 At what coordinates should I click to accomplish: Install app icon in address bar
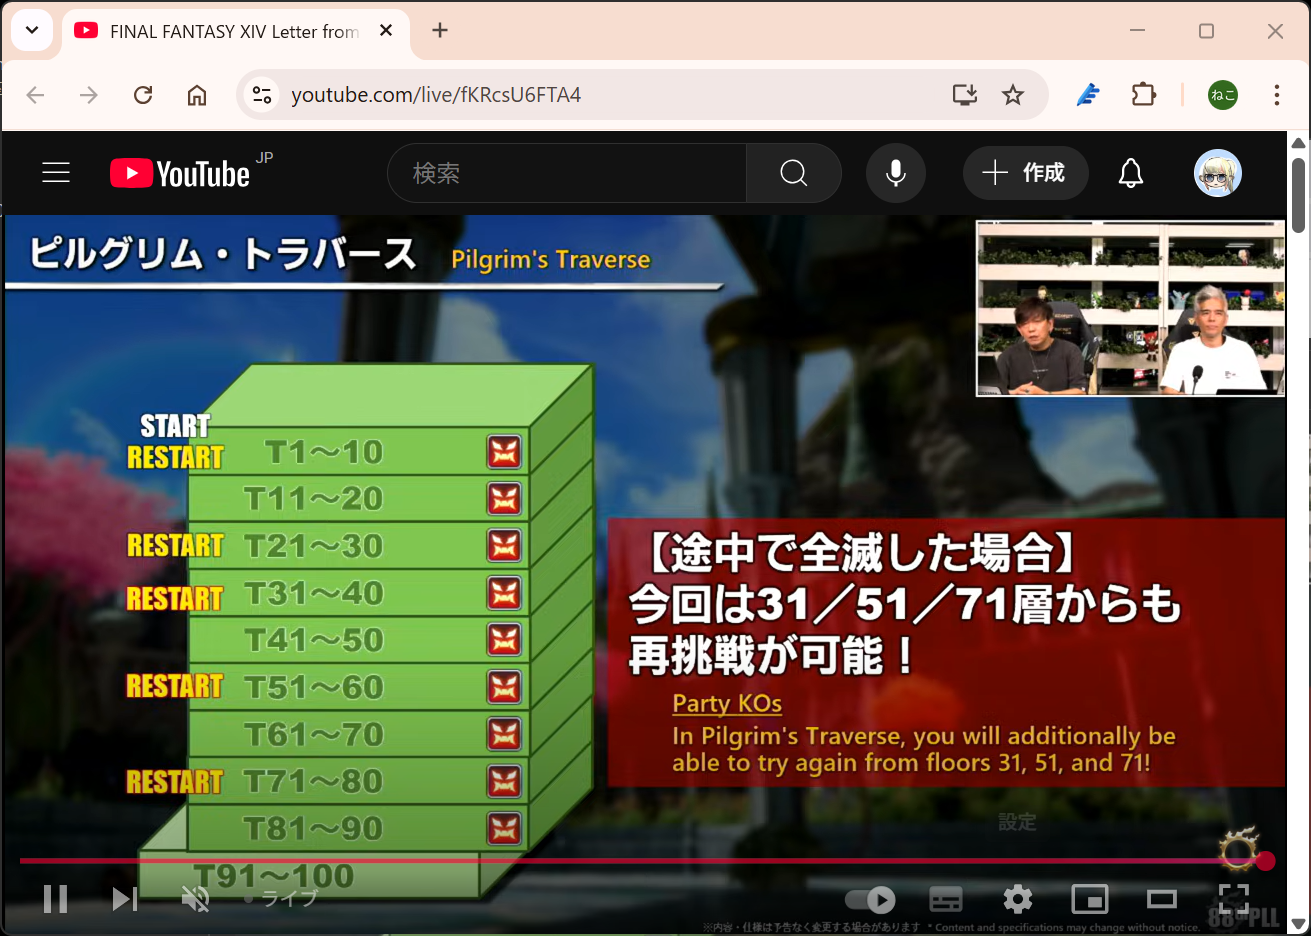coord(965,95)
